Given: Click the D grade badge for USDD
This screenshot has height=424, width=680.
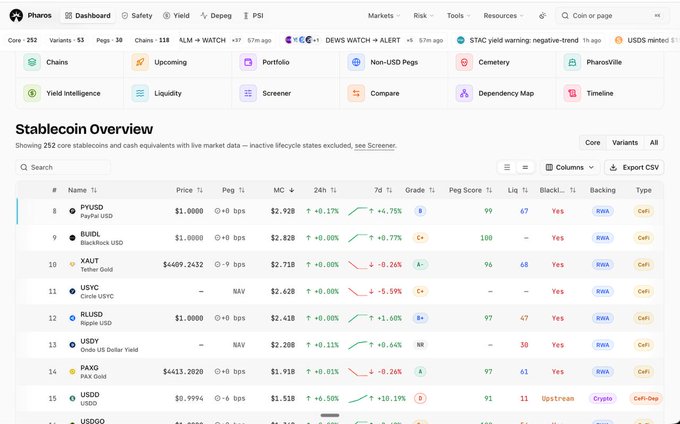Looking at the screenshot, I should click(x=420, y=398).
